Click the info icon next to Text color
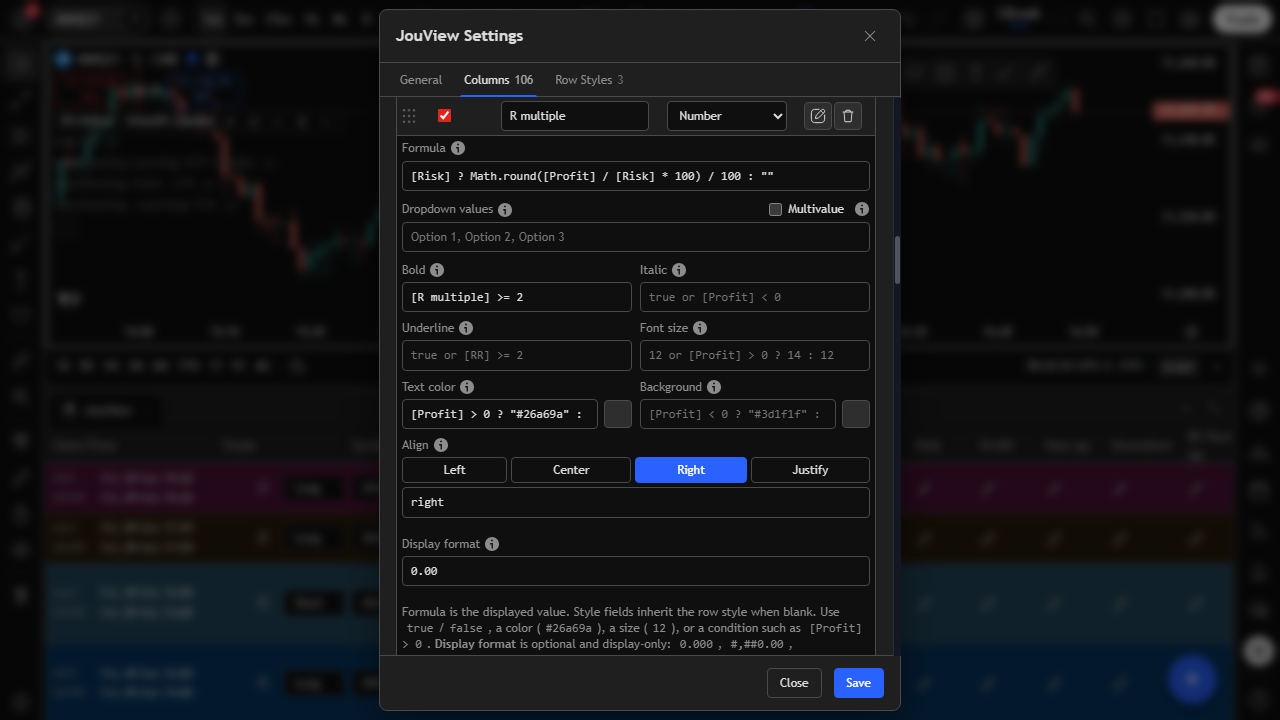This screenshot has height=720, width=1280. pos(467,387)
